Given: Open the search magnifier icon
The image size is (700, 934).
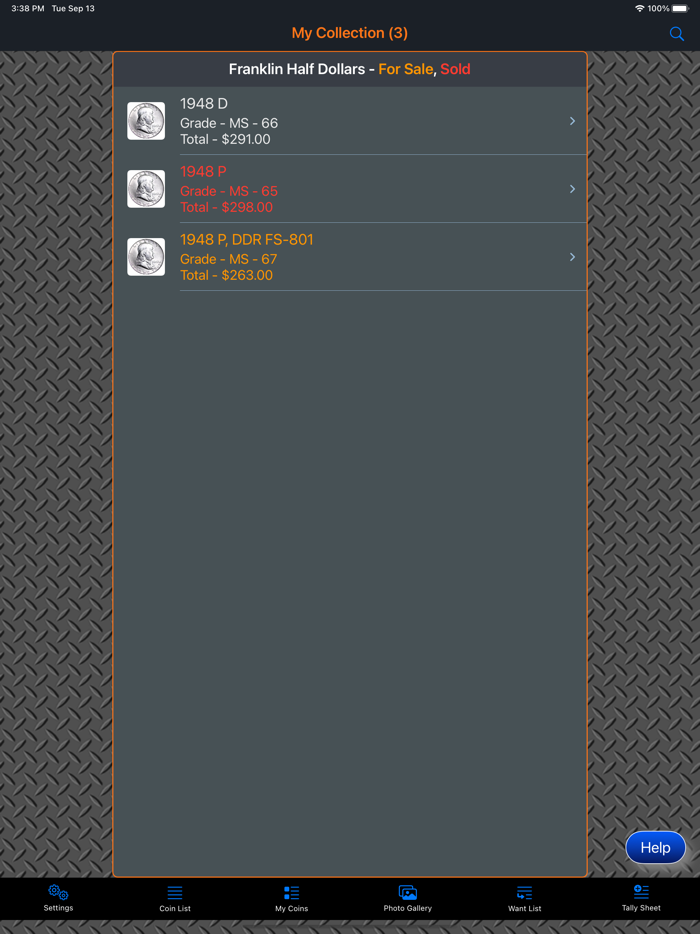Looking at the screenshot, I should pos(677,33).
